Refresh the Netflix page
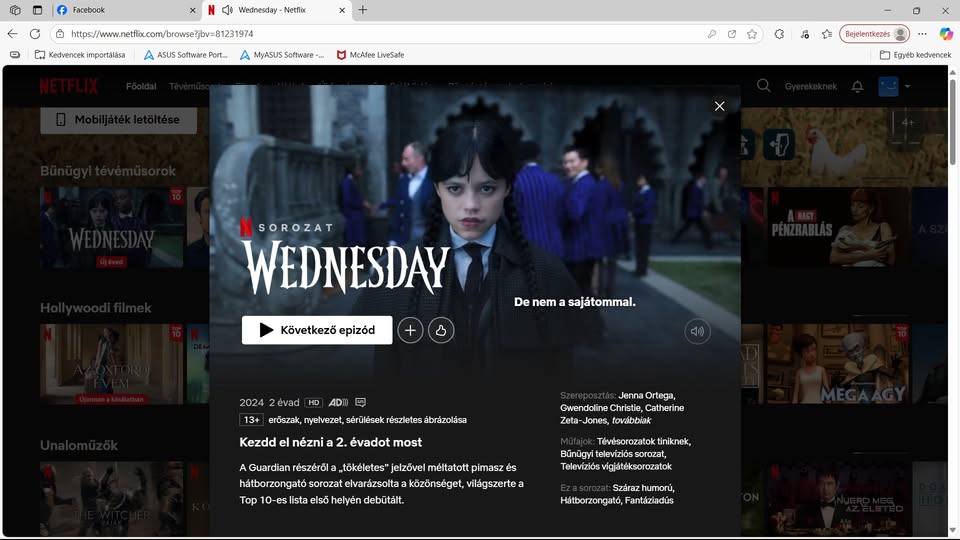The height and width of the screenshot is (540, 960). tap(35, 34)
